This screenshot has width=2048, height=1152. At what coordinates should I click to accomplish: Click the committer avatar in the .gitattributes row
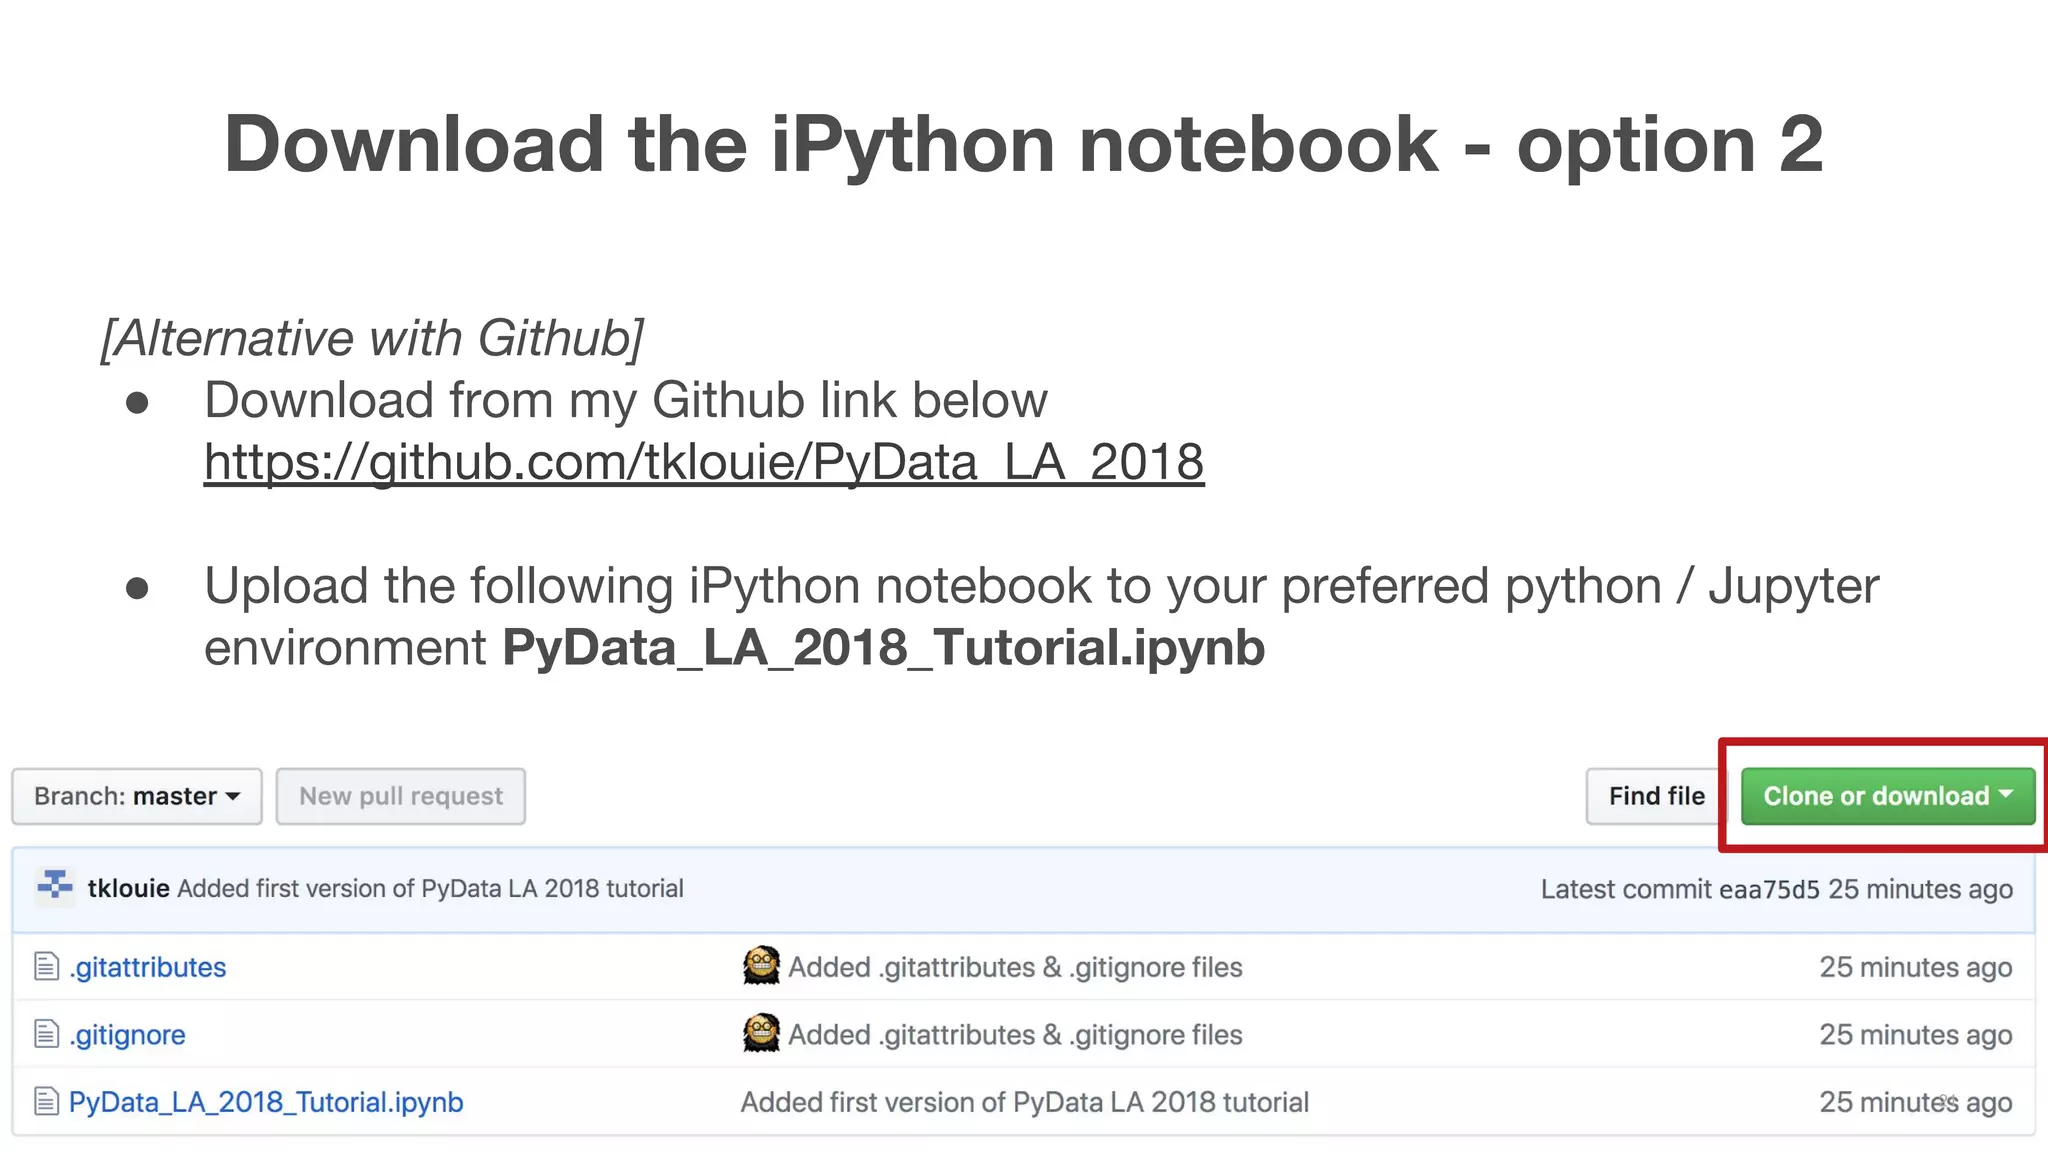[x=761, y=966]
